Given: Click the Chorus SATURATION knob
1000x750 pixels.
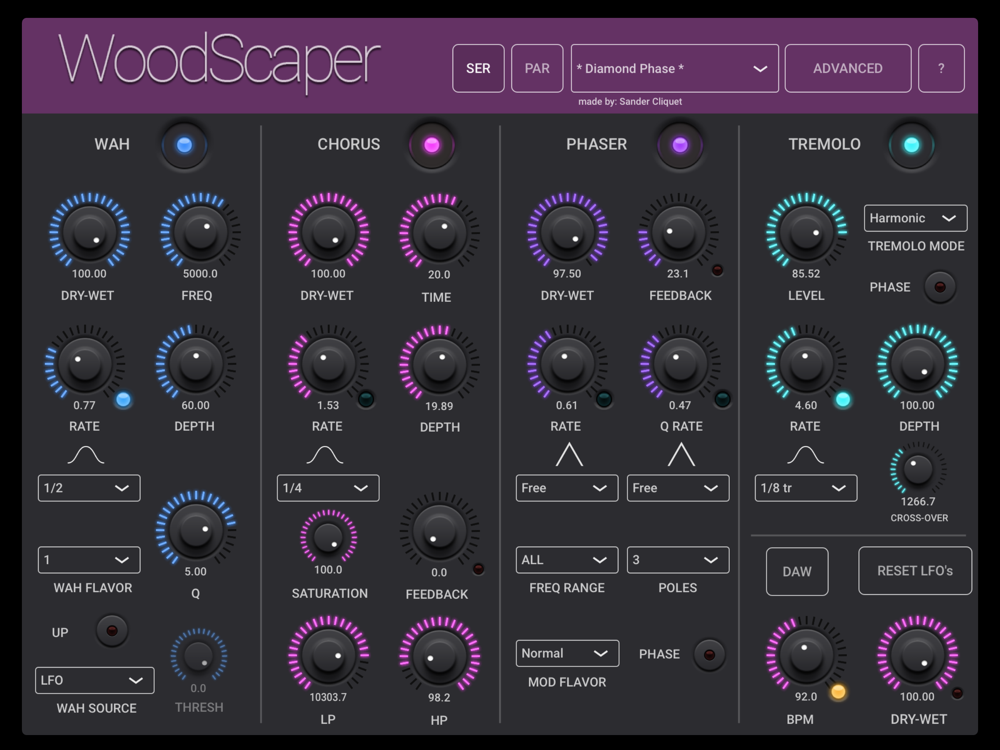Looking at the screenshot, I should click(x=328, y=537).
